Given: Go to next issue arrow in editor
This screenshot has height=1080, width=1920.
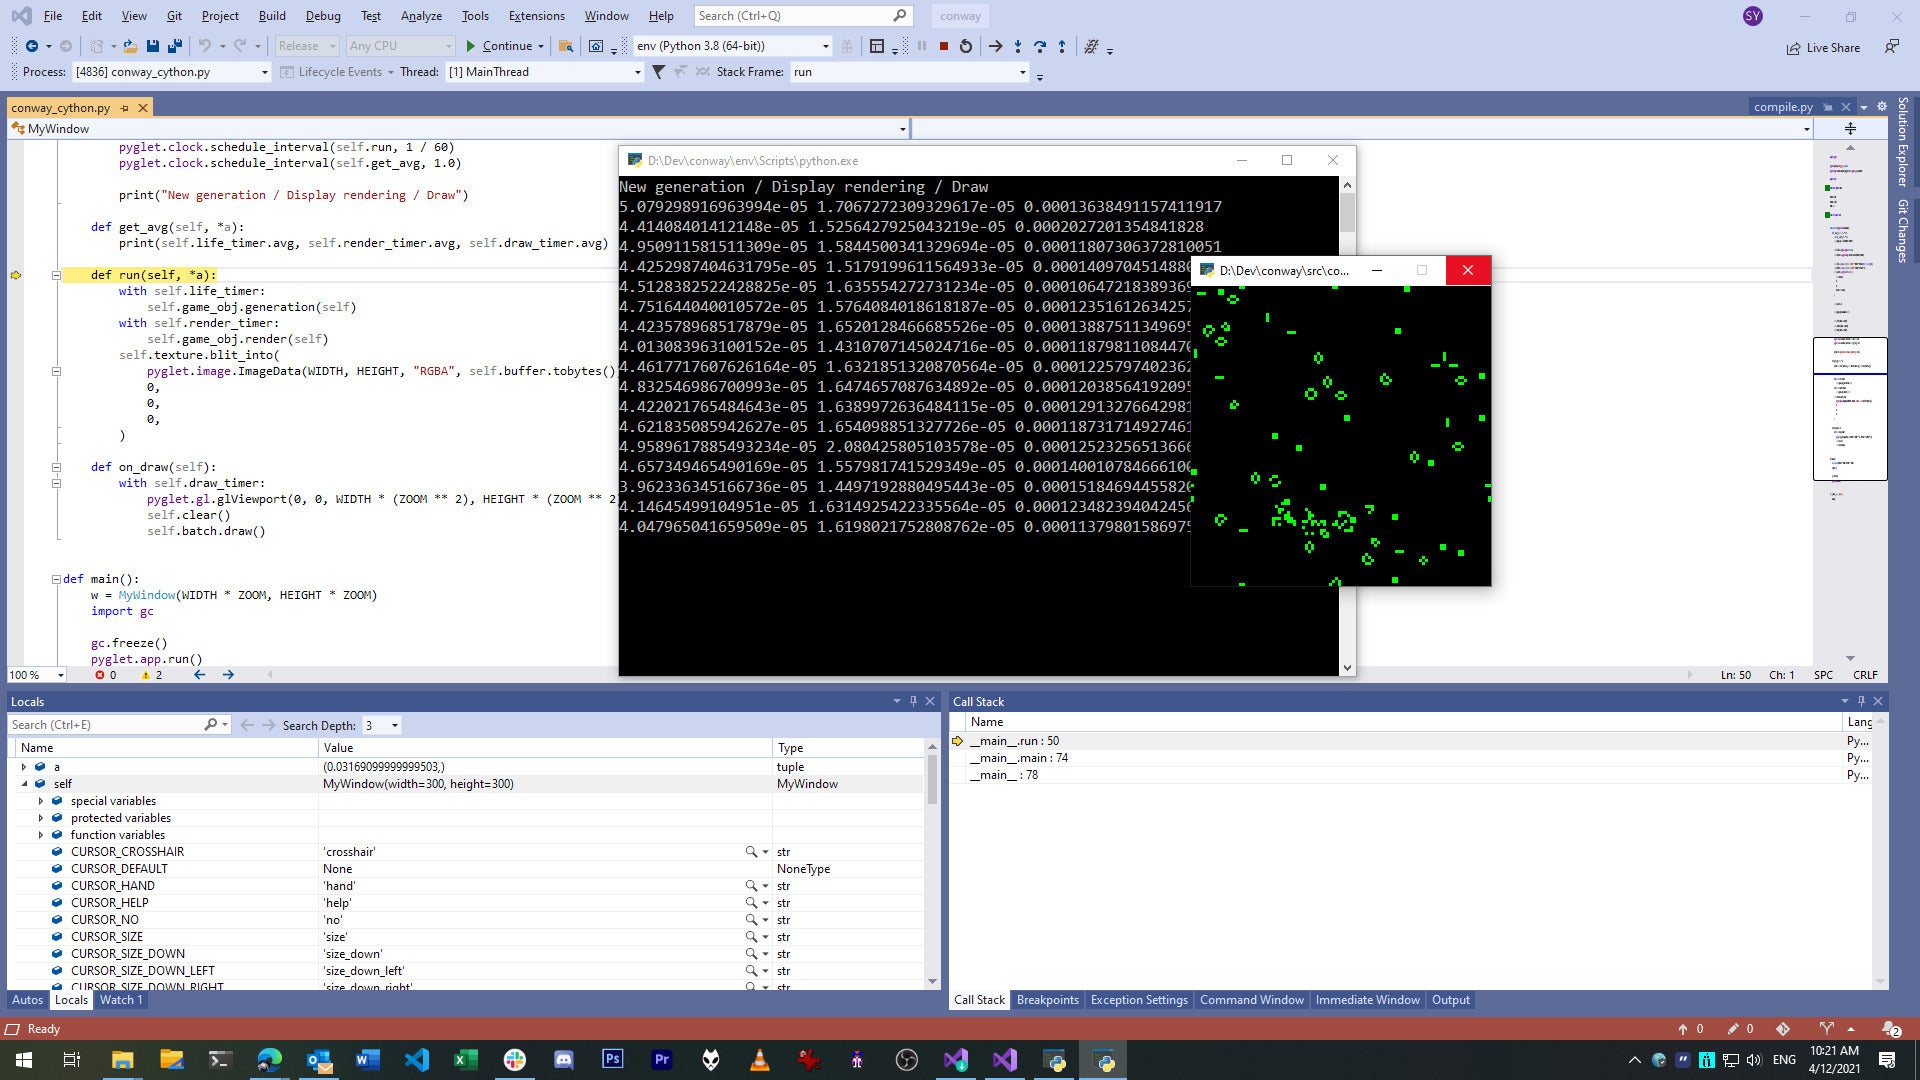Looking at the screenshot, I should pyautogui.click(x=228, y=675).
